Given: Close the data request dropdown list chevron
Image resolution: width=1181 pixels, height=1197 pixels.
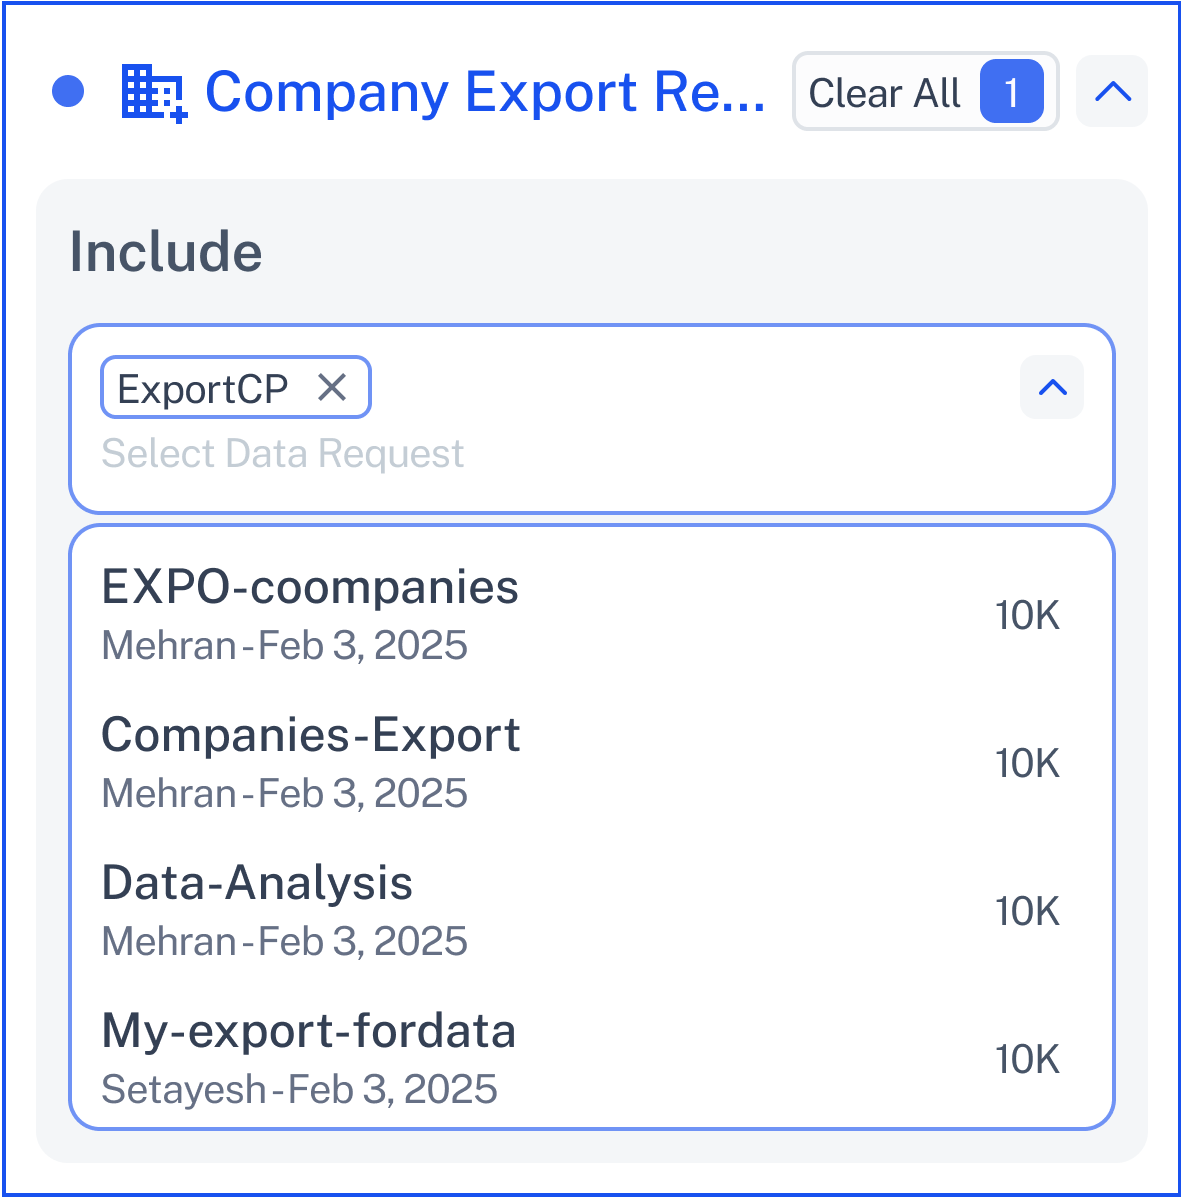Looking at the screenshot, I should click(1052, 387).
